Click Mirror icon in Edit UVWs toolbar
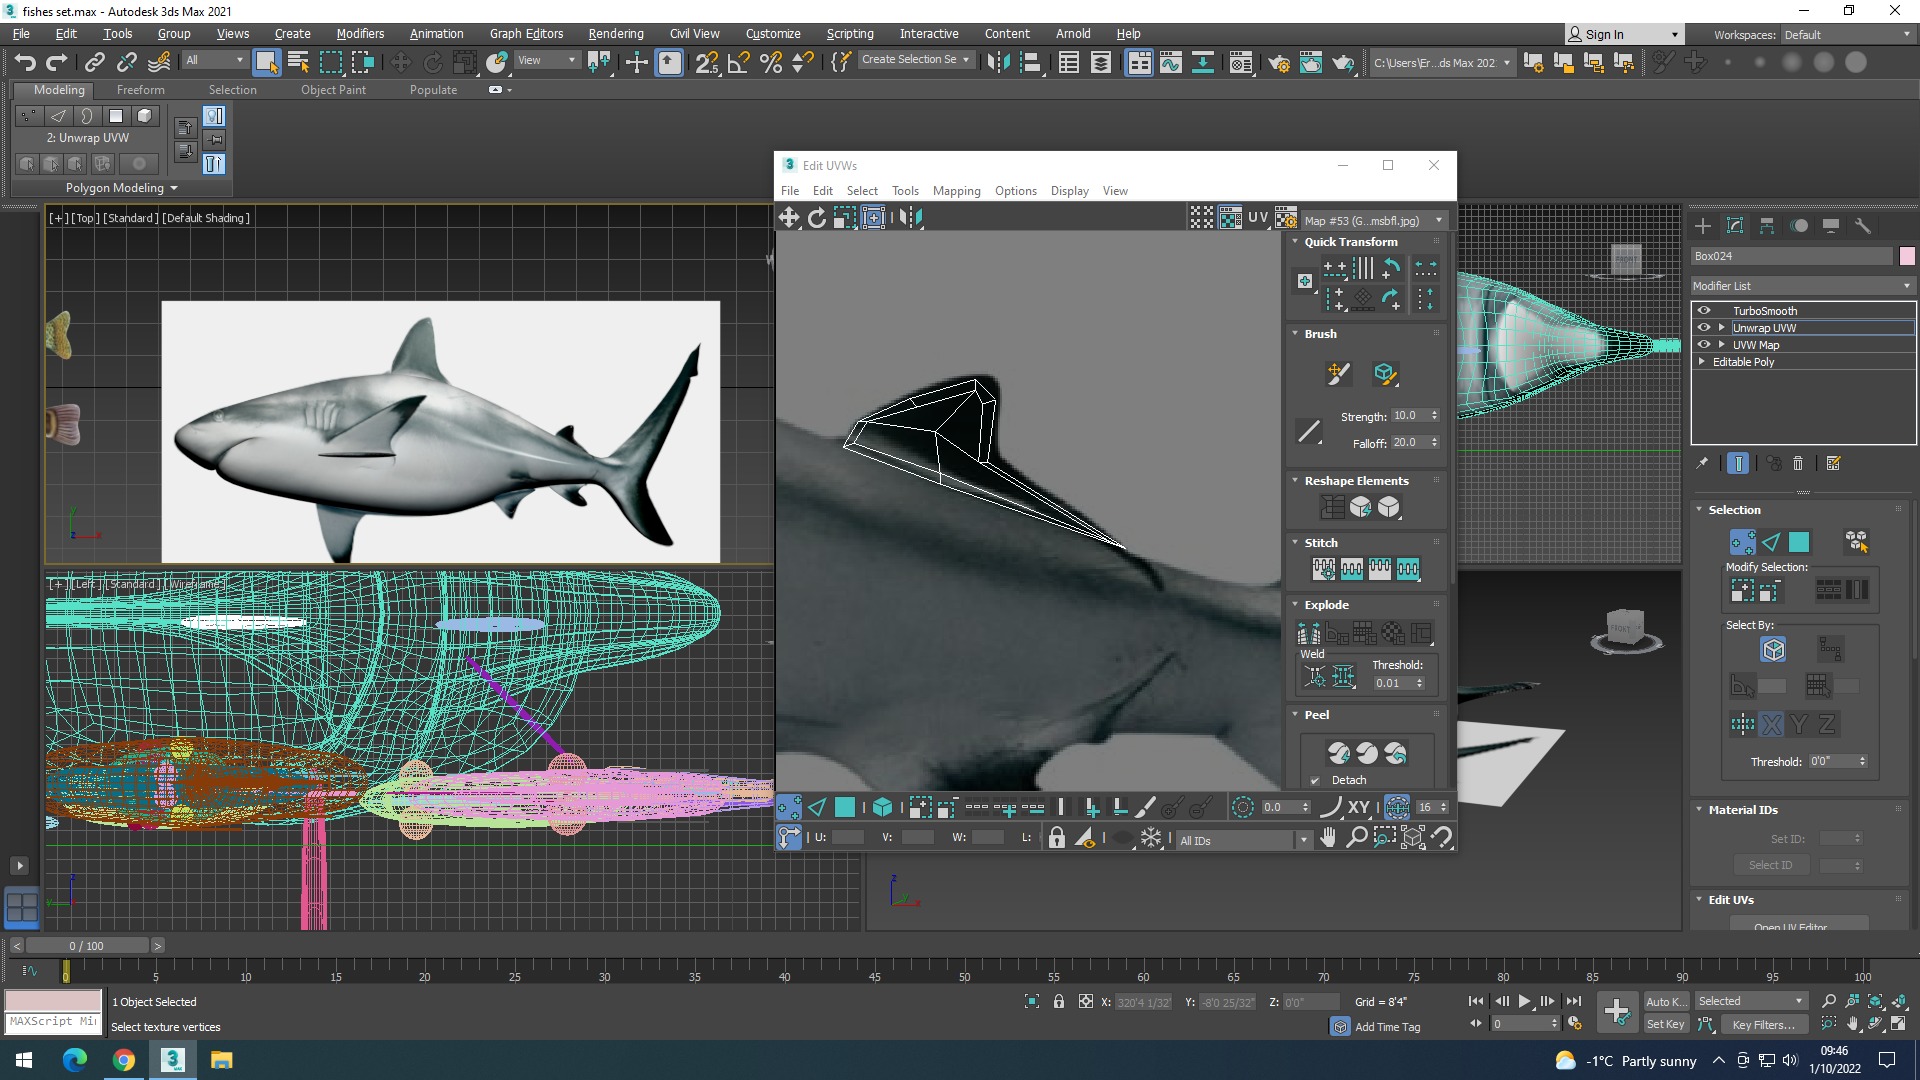 pos(909,218)
